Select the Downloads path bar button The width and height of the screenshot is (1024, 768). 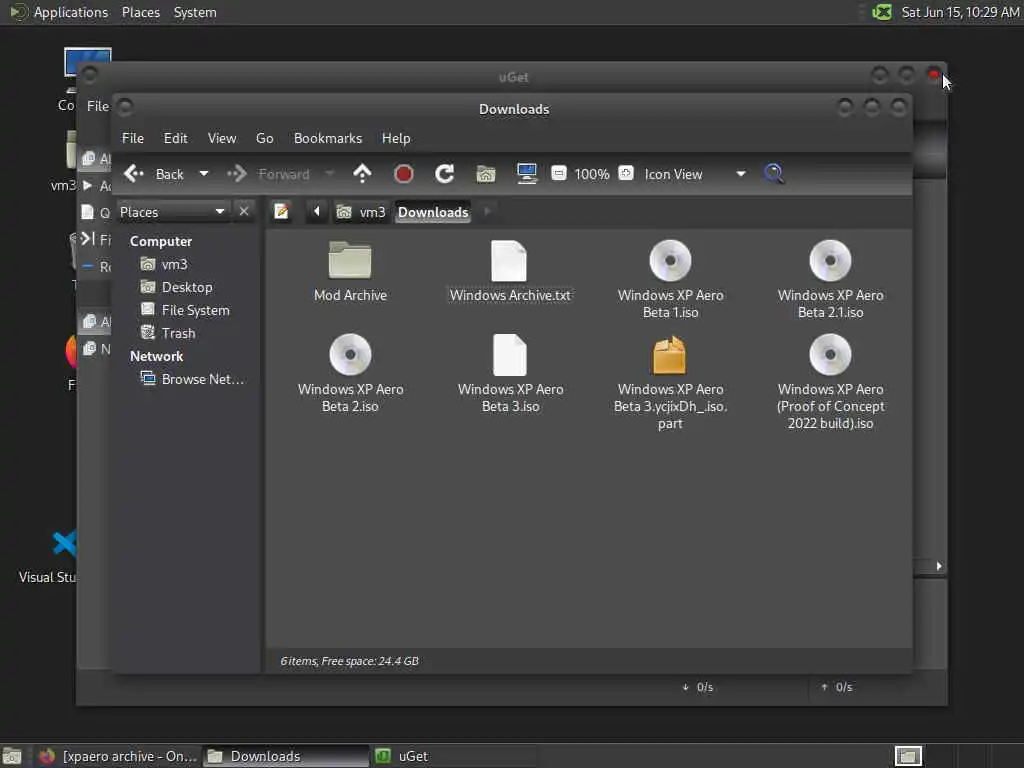(433, 212)
